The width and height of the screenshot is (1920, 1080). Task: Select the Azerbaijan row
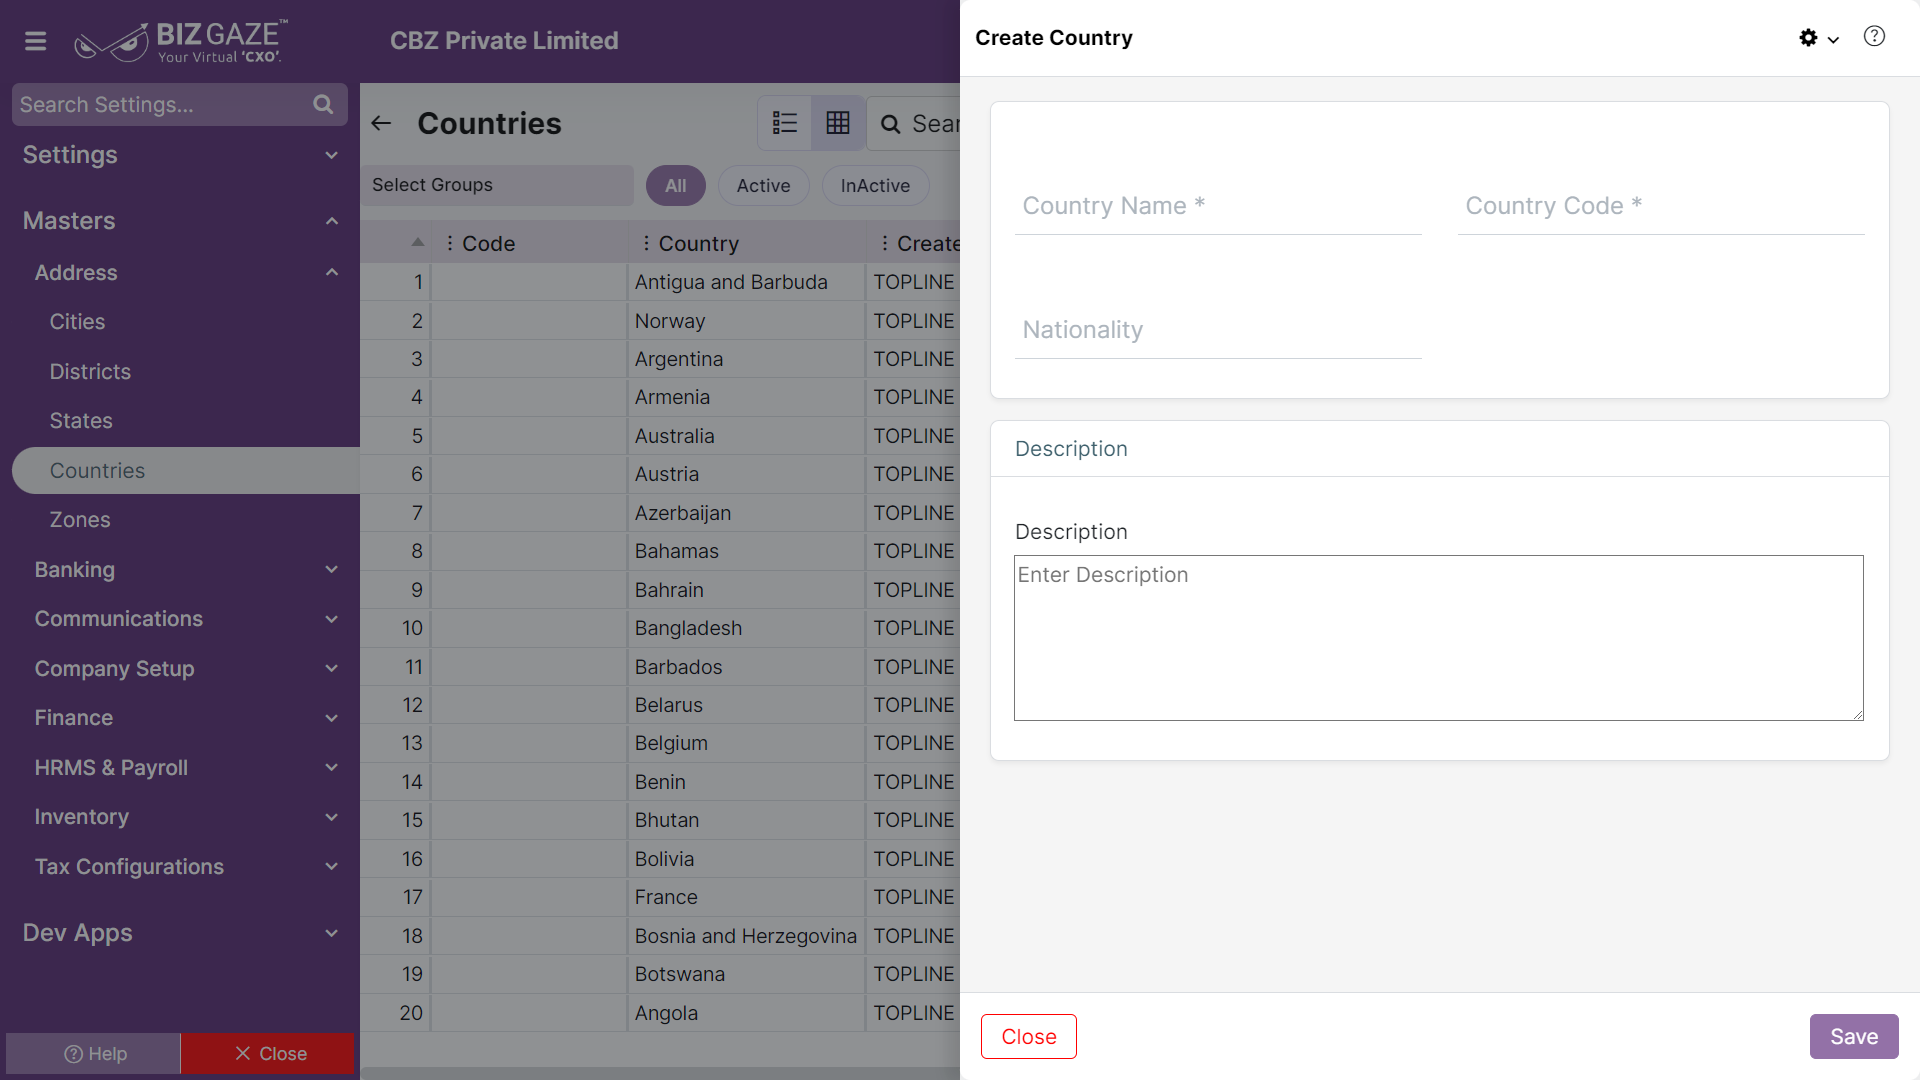tap(660, 513)
